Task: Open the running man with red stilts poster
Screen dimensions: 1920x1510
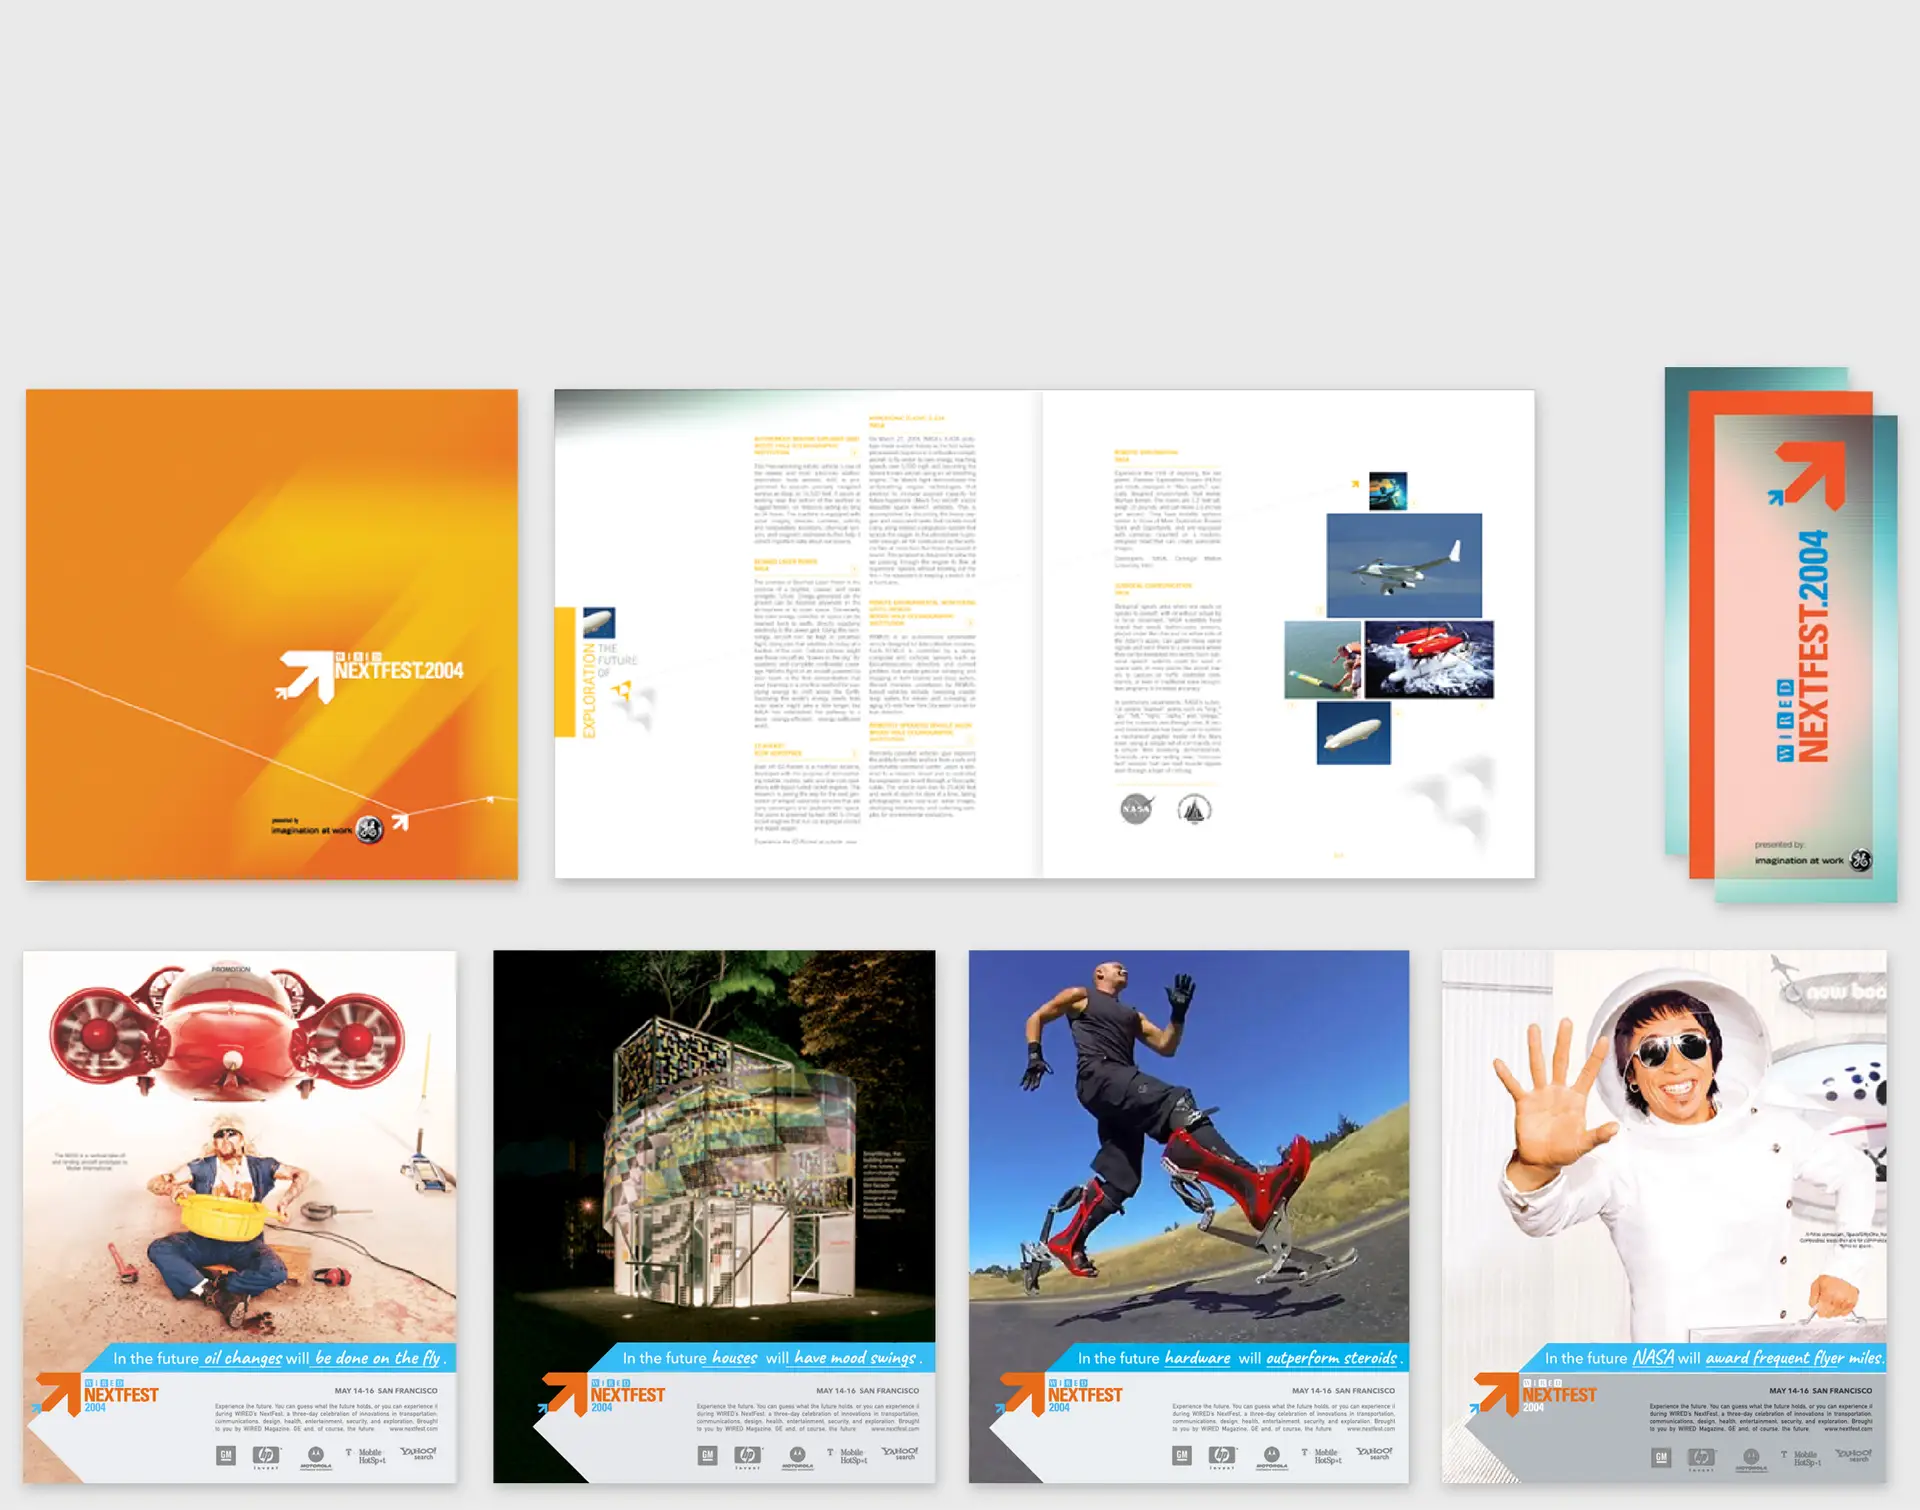Action: (x=1189, y=1216)
